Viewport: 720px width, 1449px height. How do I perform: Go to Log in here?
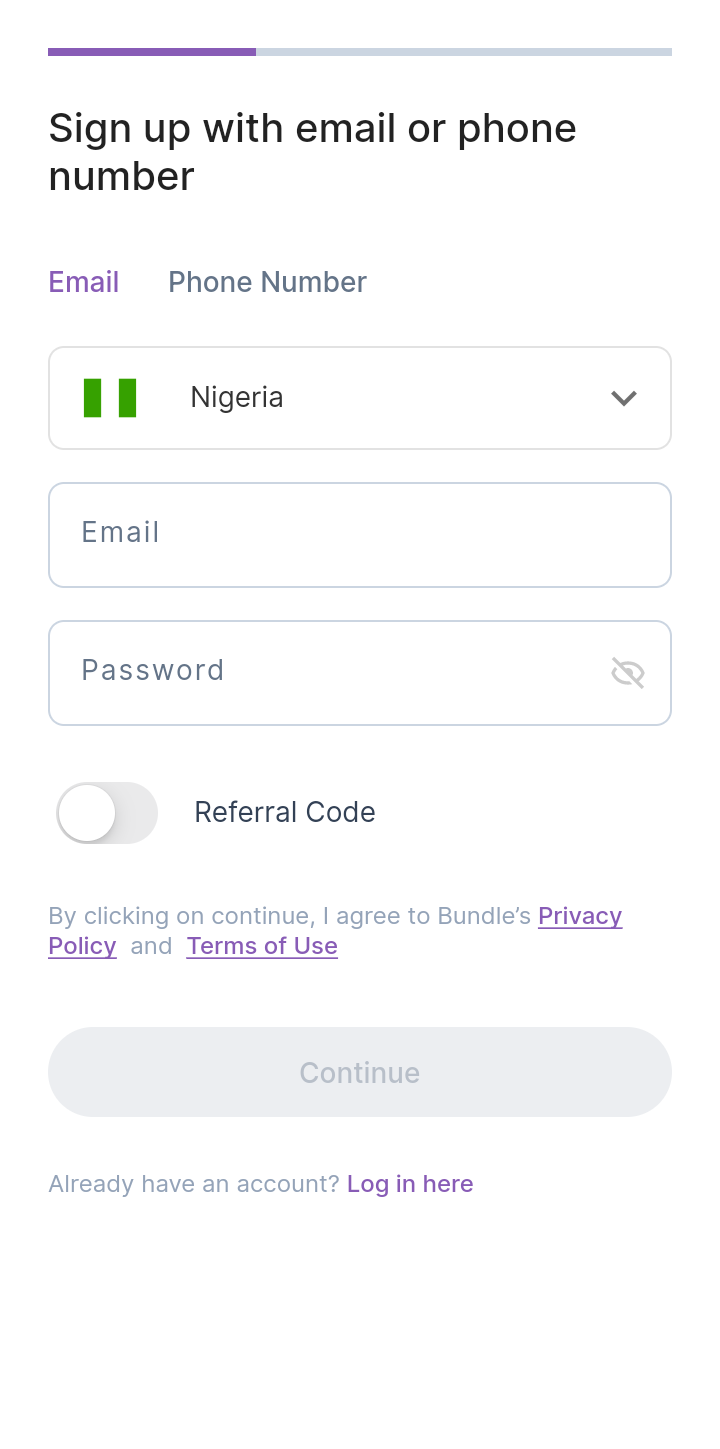pos(410,1184)
